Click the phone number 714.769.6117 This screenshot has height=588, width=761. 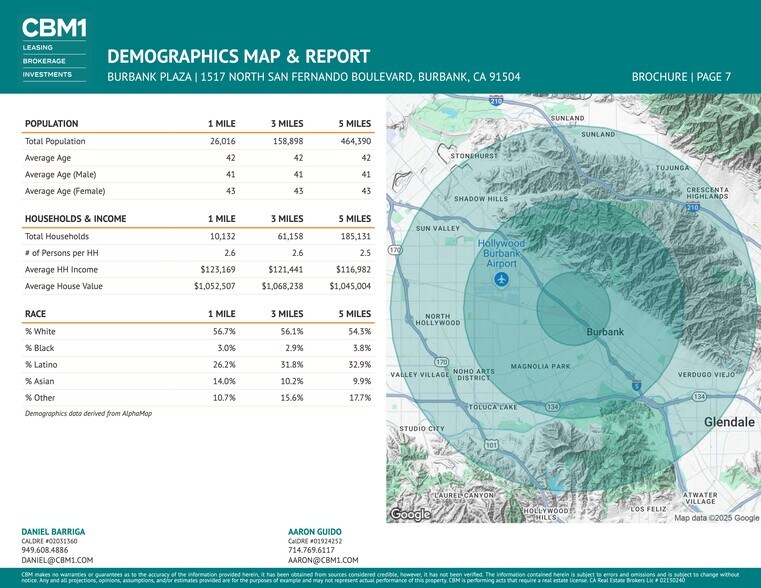311,550
